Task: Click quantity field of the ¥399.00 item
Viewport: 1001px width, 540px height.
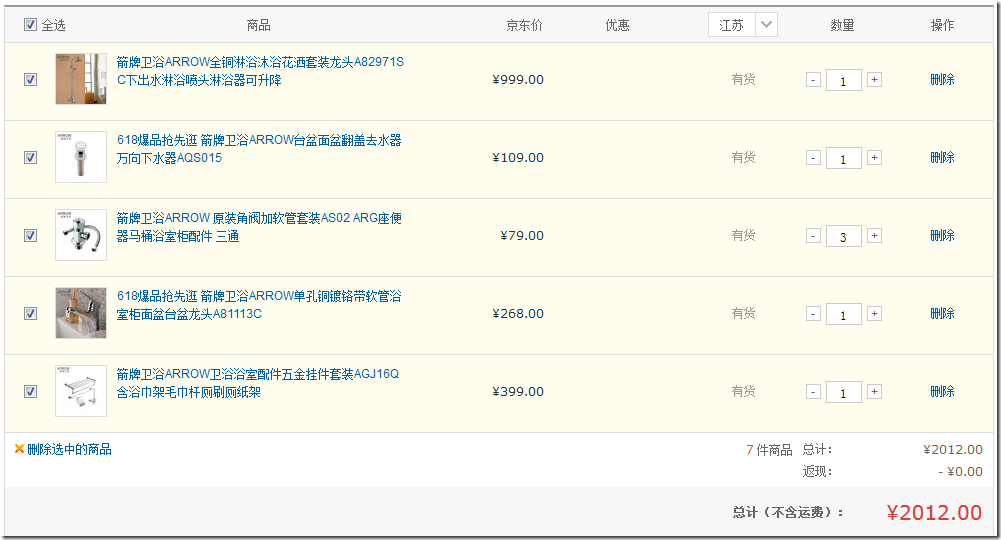Action: pos(843,392)
